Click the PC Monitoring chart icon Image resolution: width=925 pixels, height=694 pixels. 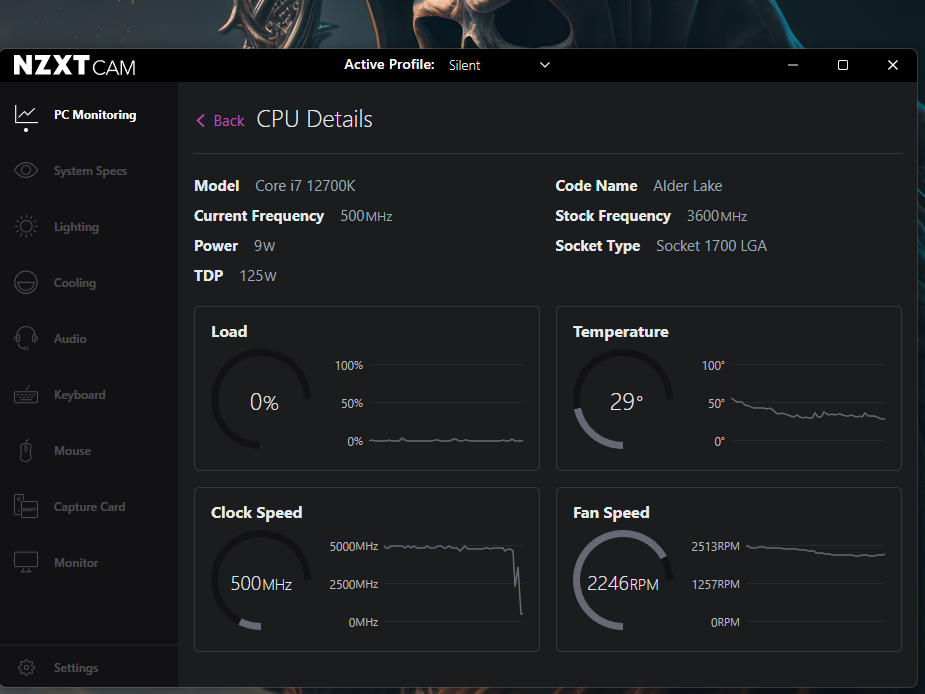pos(26,115)
